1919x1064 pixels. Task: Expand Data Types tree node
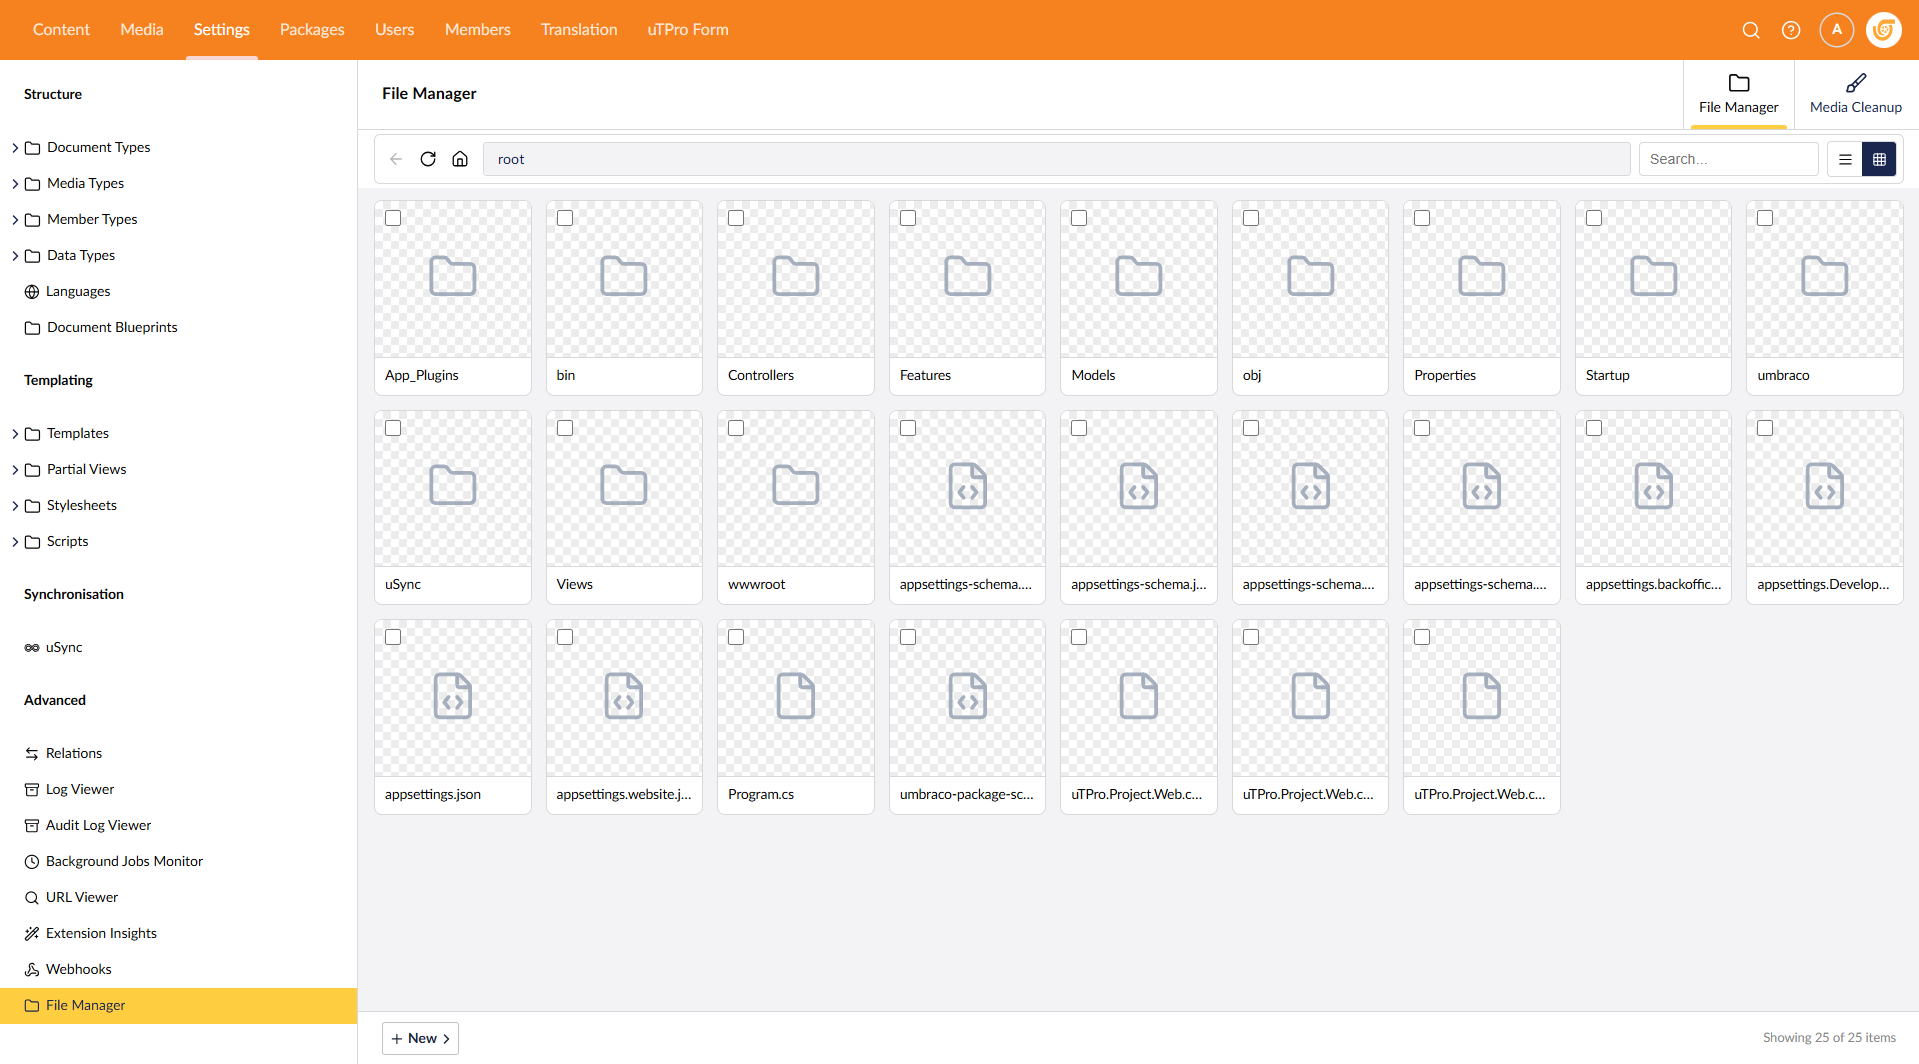coord(15,256)
